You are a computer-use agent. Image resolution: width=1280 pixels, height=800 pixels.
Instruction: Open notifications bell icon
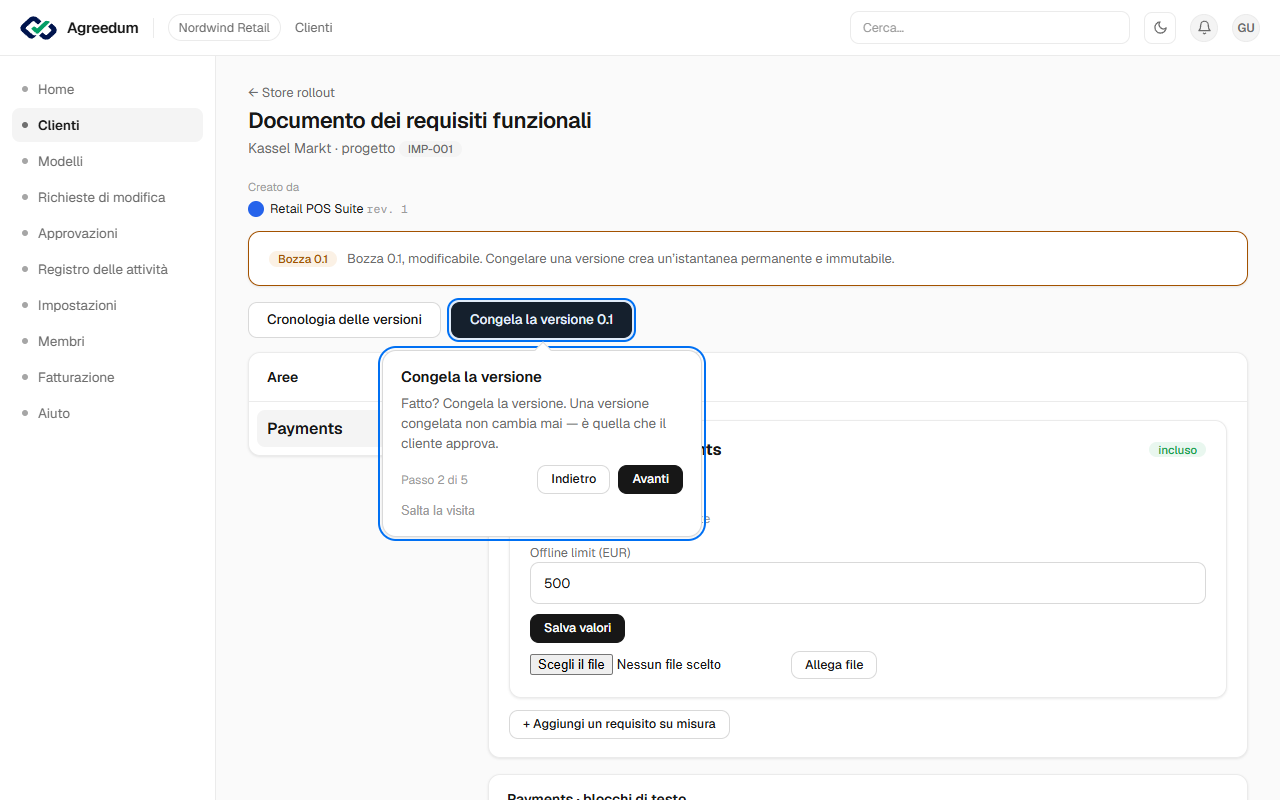(x=1204, y=28)
